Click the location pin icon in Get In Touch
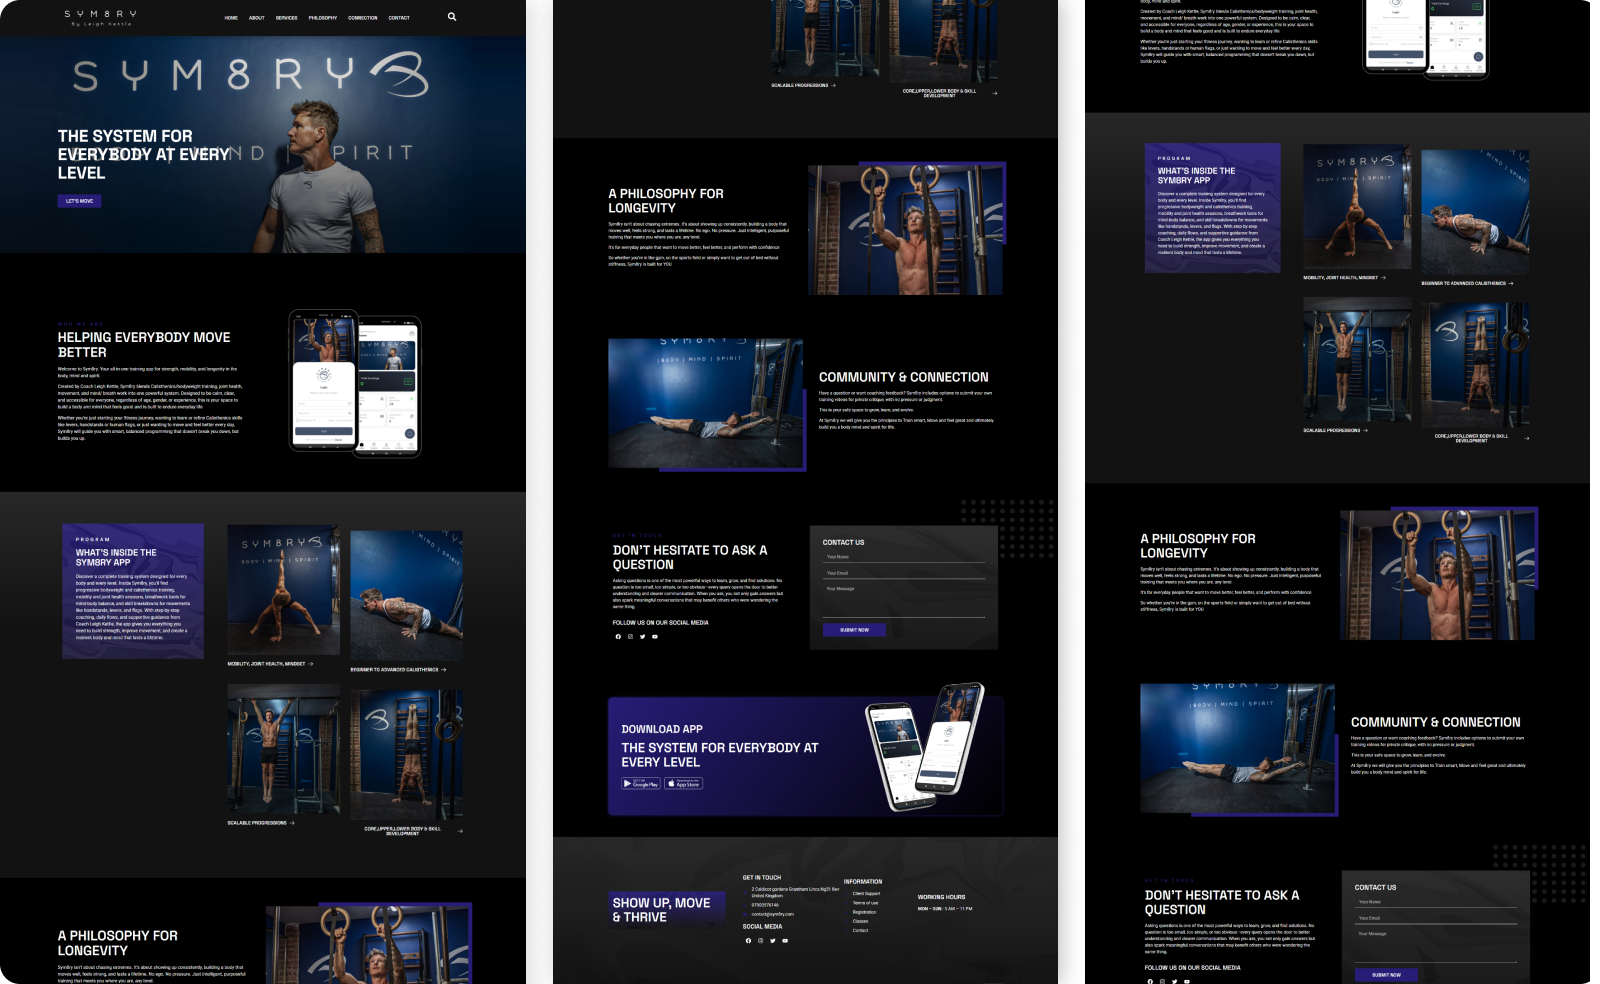This screenshot has height=984, width=1600. [x=744, y=893]
